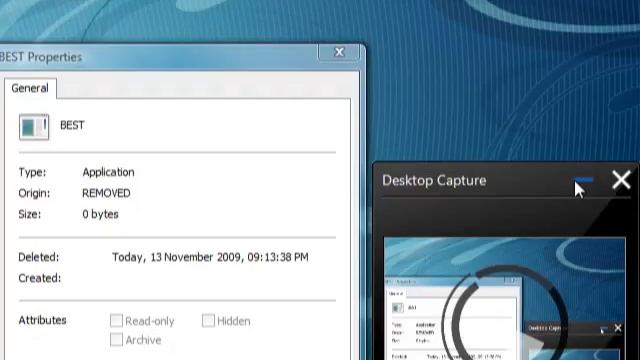Click the Desktop Capture preview thumbnail

pos(504,298)
